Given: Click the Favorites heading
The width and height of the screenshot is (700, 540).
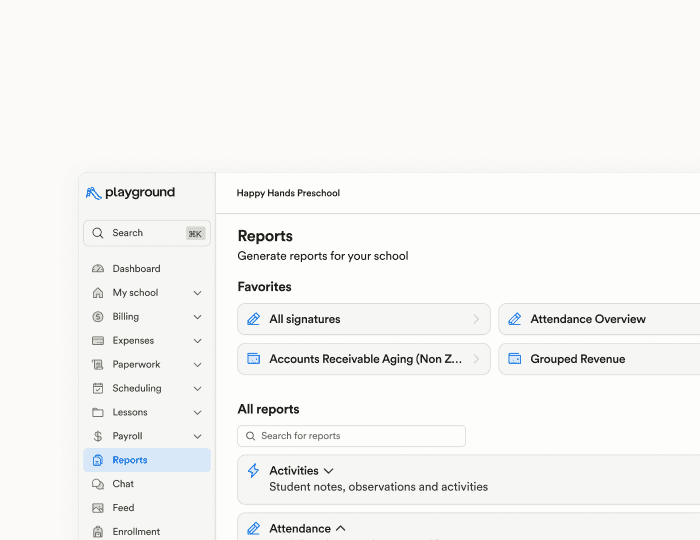Looking at the screenshot, I should click(264, 287).
